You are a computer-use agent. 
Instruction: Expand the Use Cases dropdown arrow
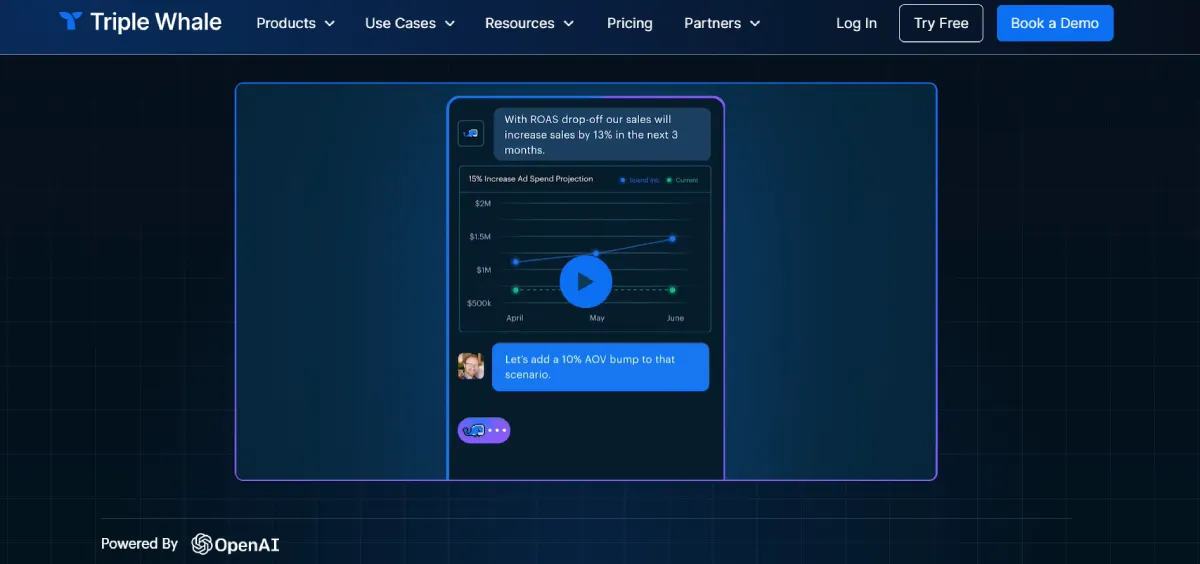tap(449, 23)
